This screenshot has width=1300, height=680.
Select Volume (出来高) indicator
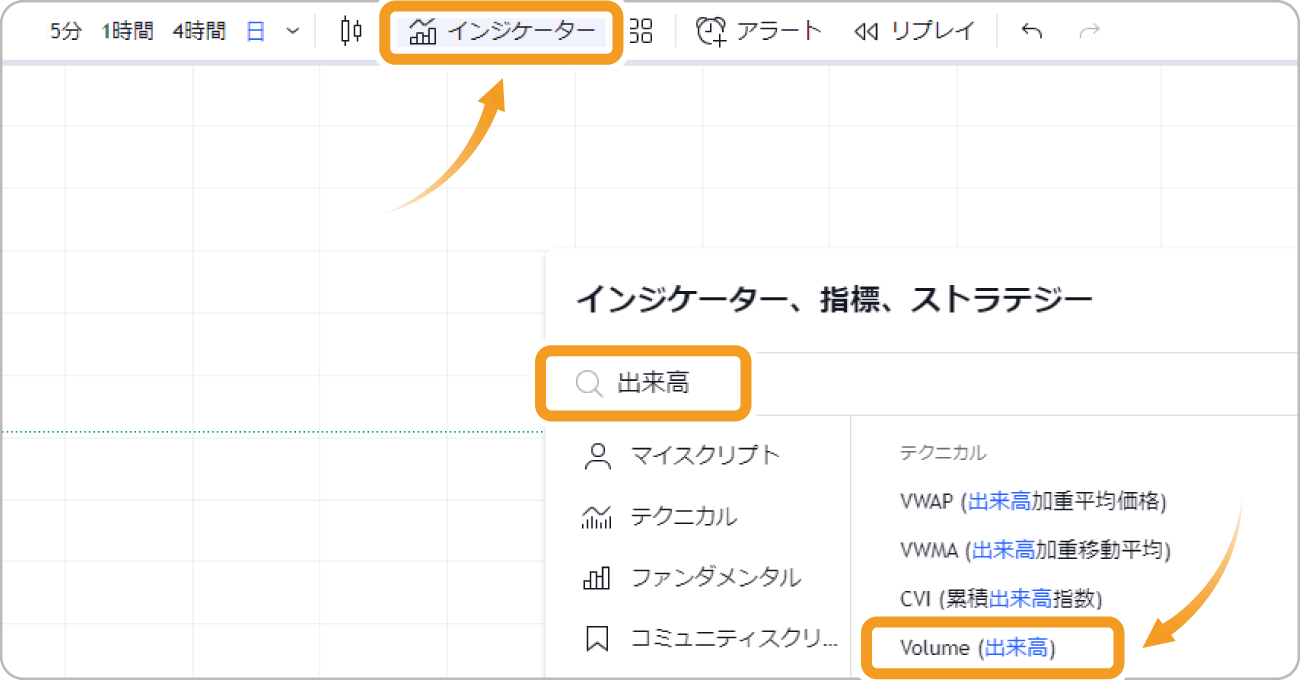click(978, 648)
